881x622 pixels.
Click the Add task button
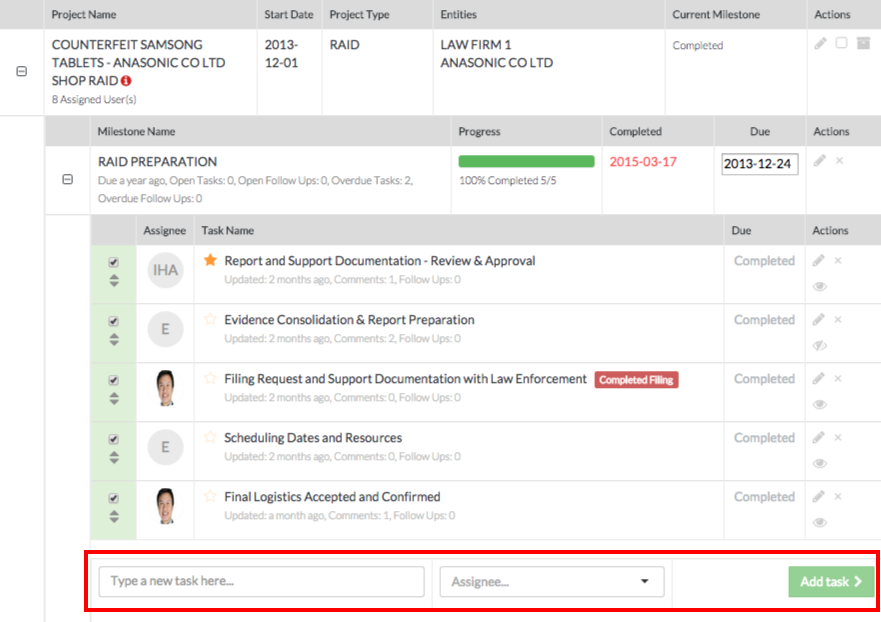pyautogui.click(x=830, y=582)
